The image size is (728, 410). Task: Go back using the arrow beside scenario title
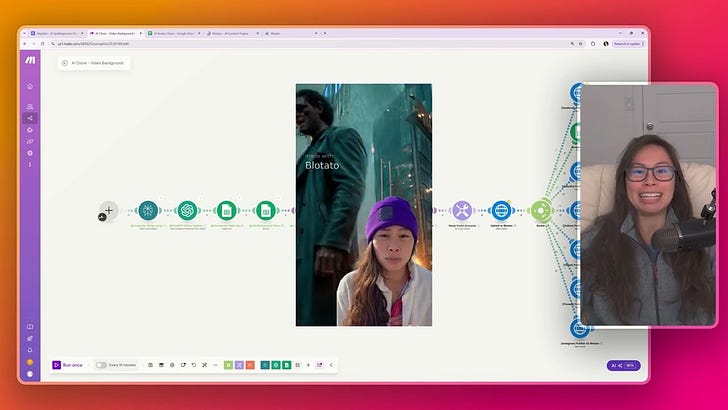pos(65,63)
